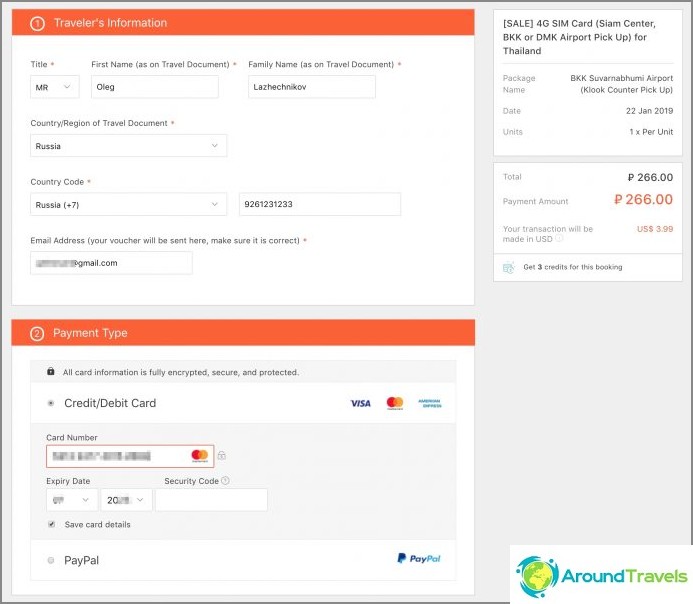Image resolution: width=693 pixels, height=604 pixels.
Task: Click the First Name field containing Oleg
Action: click(155, 87)
